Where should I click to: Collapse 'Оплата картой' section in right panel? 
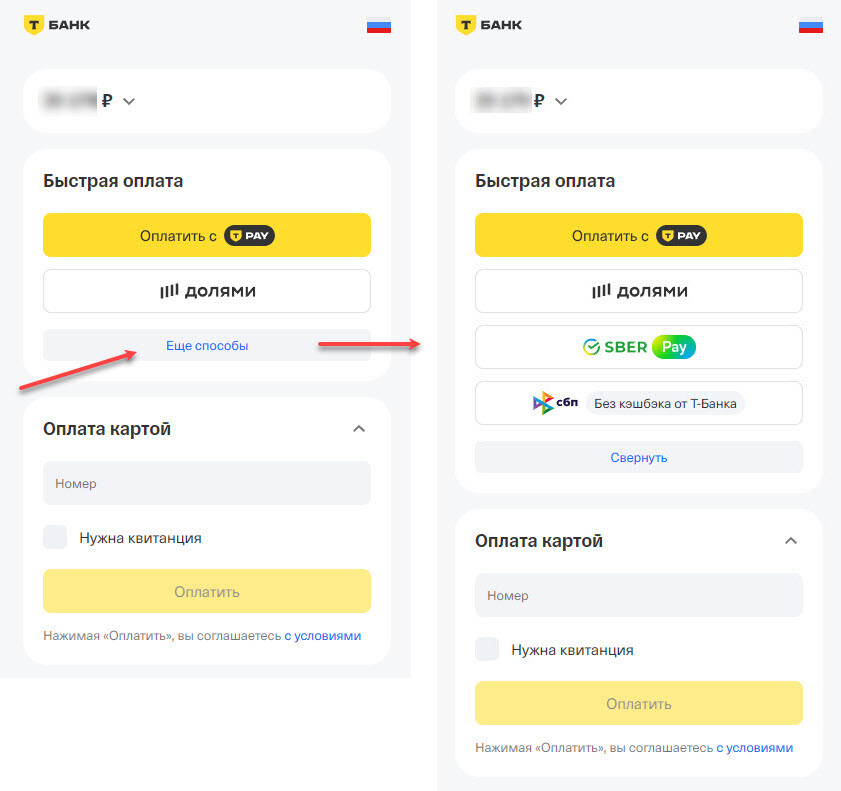coord(791,541)
